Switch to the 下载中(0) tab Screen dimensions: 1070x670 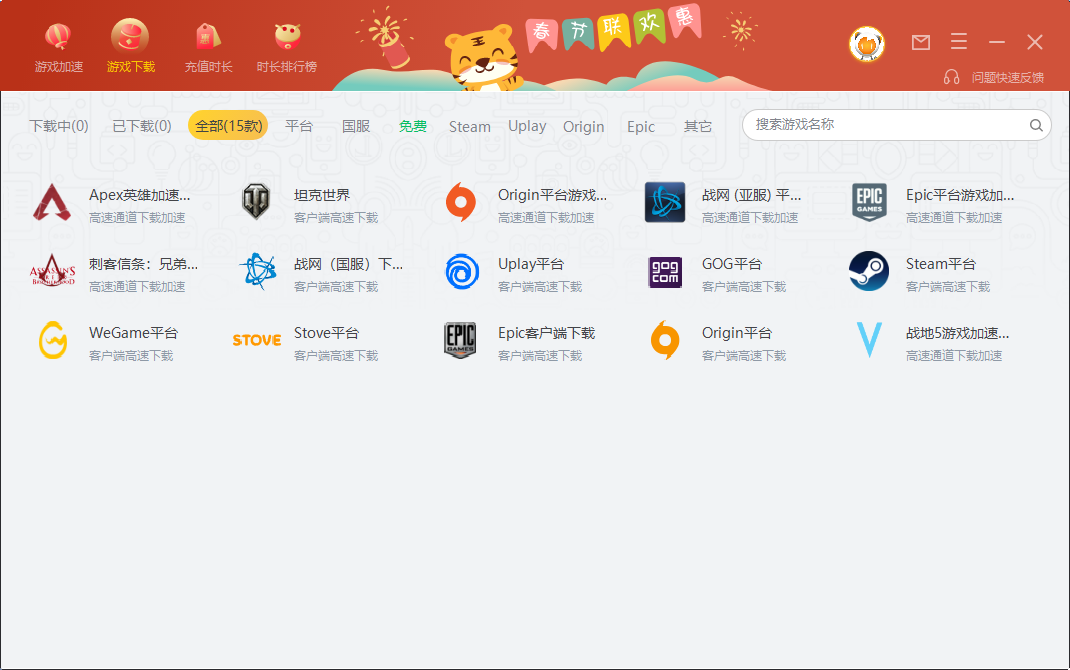(59, 126)
